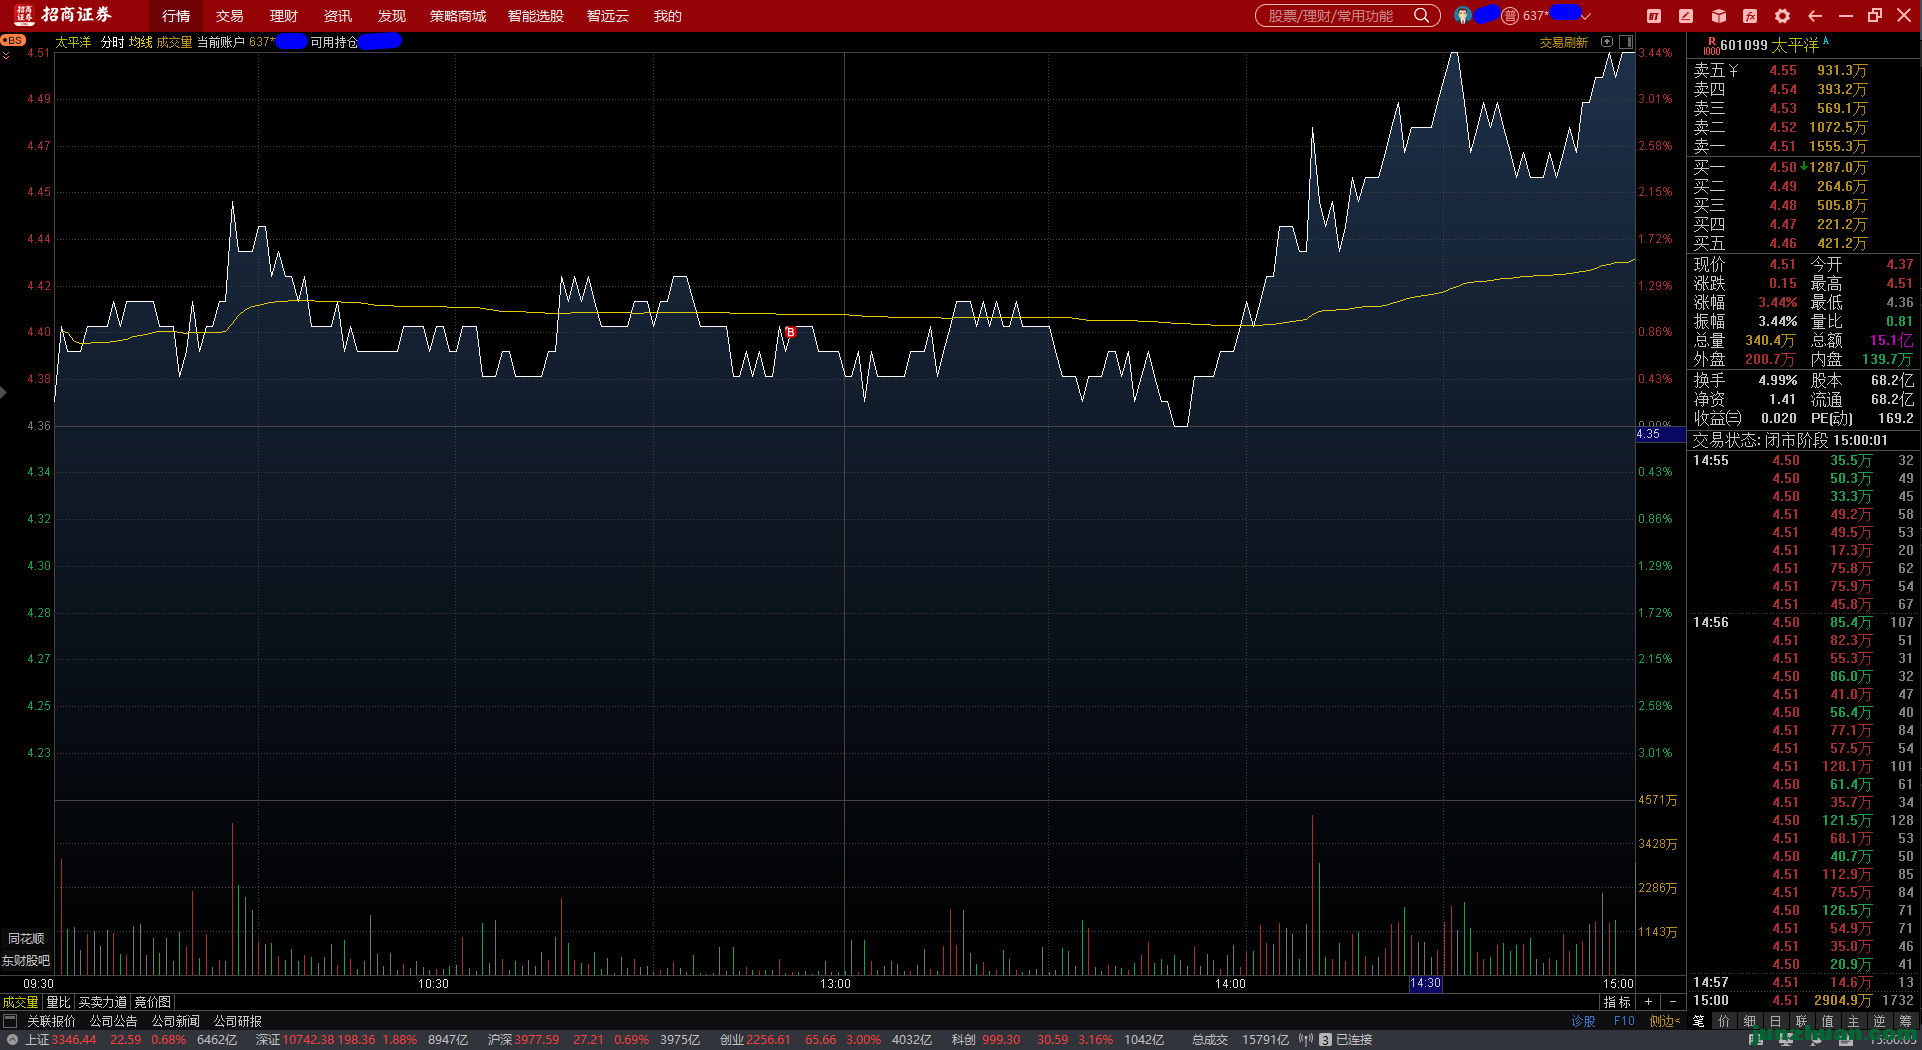Click the search magnifier icon
This screenshot has width=1922, height=1050.
pyautogui.click(x=1421, y=15)
